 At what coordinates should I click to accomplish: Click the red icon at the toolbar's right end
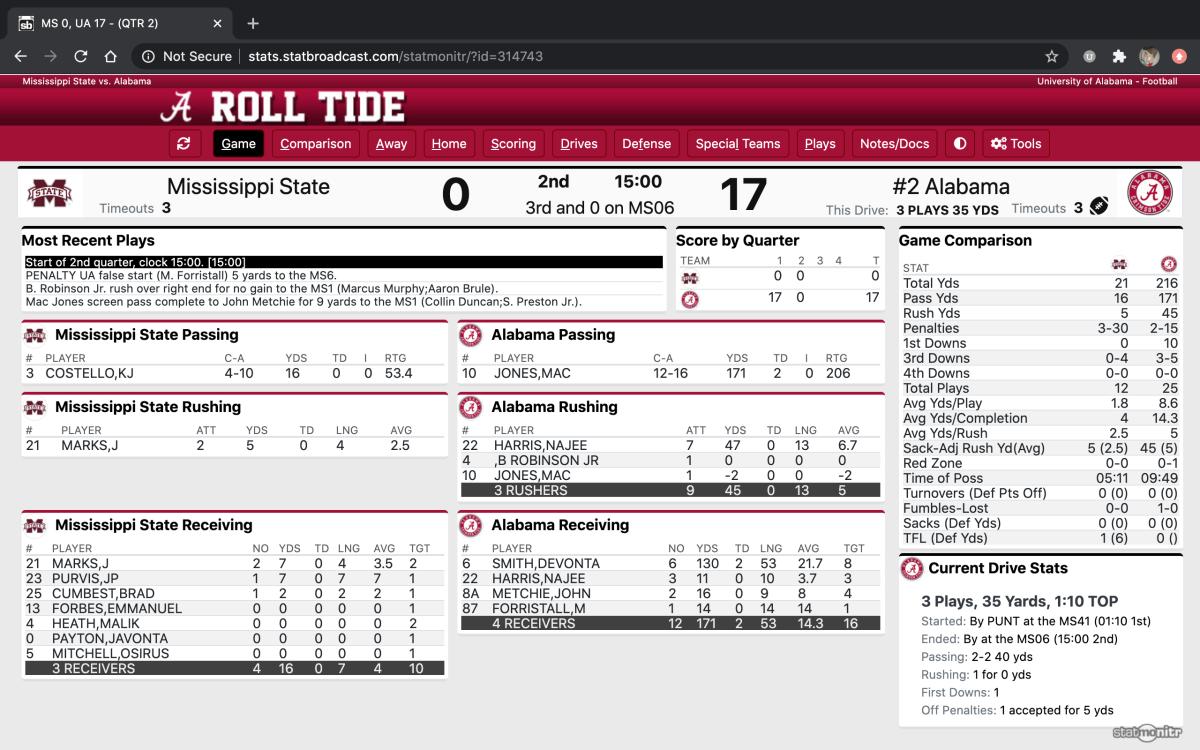pyautogui.click(x=1179, y=56)
